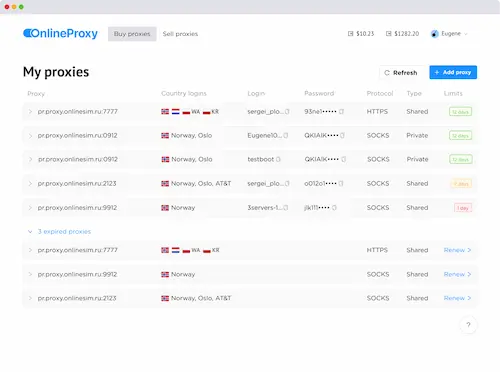Click the 'Type' column header
500x372 pixels.
point(414,93)
